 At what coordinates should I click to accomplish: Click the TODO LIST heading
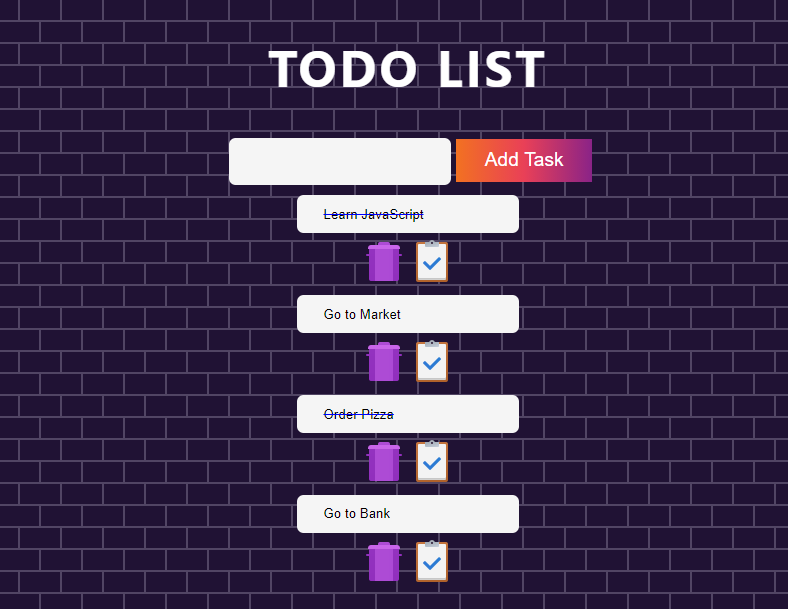pyautogui.click(x=407, y=69)
